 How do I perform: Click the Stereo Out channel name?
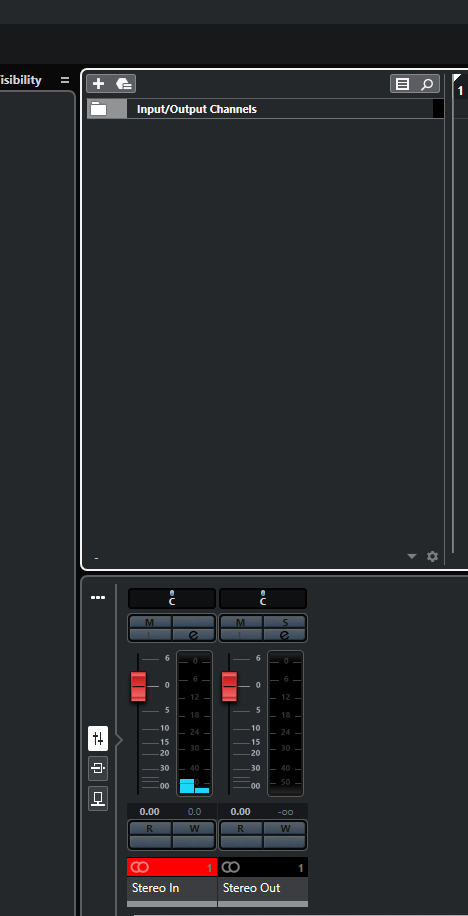[x=251, y=888]
